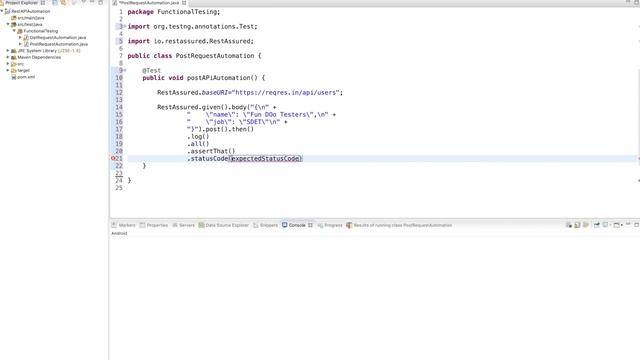
Task: Click the src/test/java folder icon
Action: [x=13, y=24]
